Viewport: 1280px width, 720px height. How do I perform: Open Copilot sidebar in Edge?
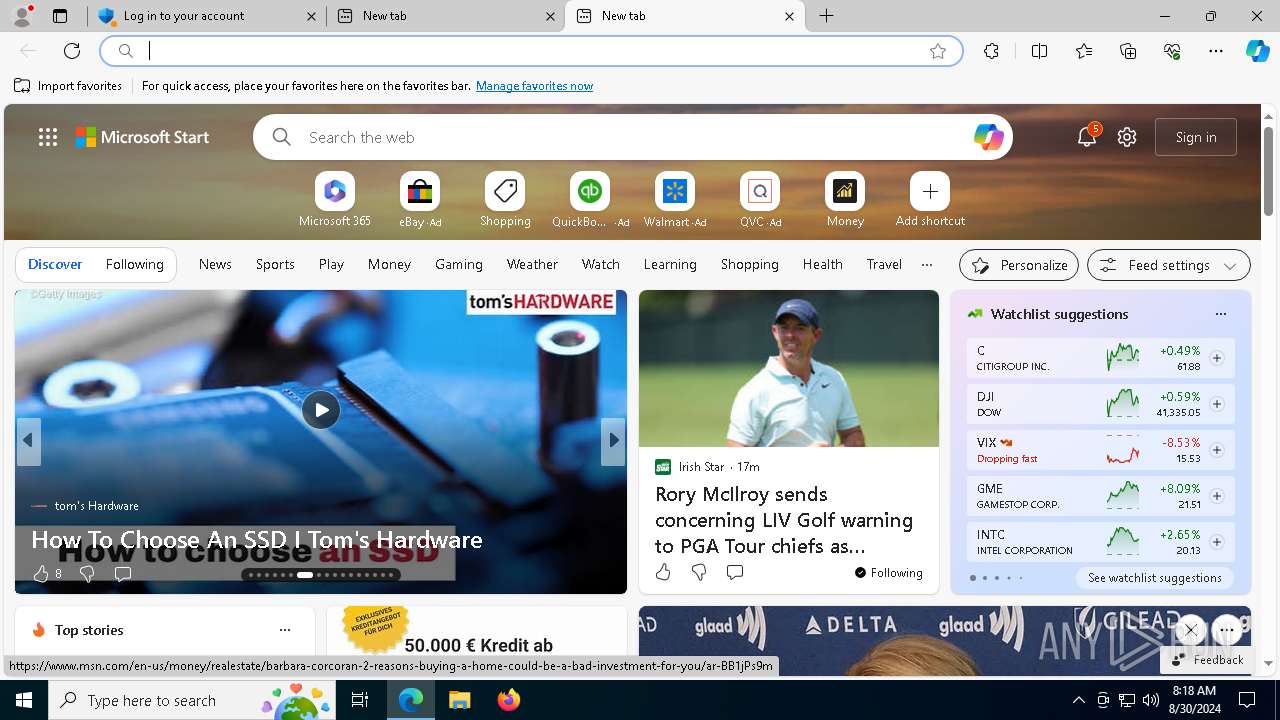1257,51
